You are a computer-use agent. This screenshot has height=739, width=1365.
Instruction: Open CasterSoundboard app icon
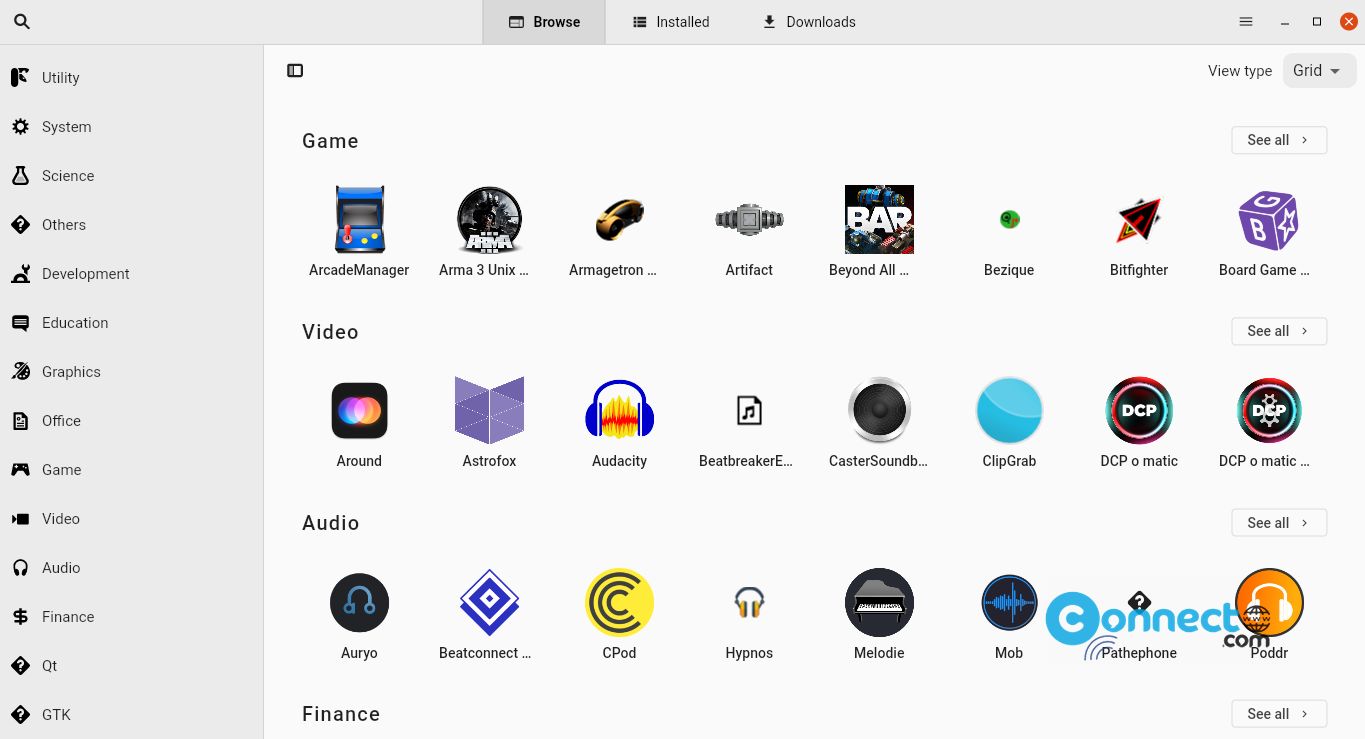pyautogui.click(x=879, y=411)
